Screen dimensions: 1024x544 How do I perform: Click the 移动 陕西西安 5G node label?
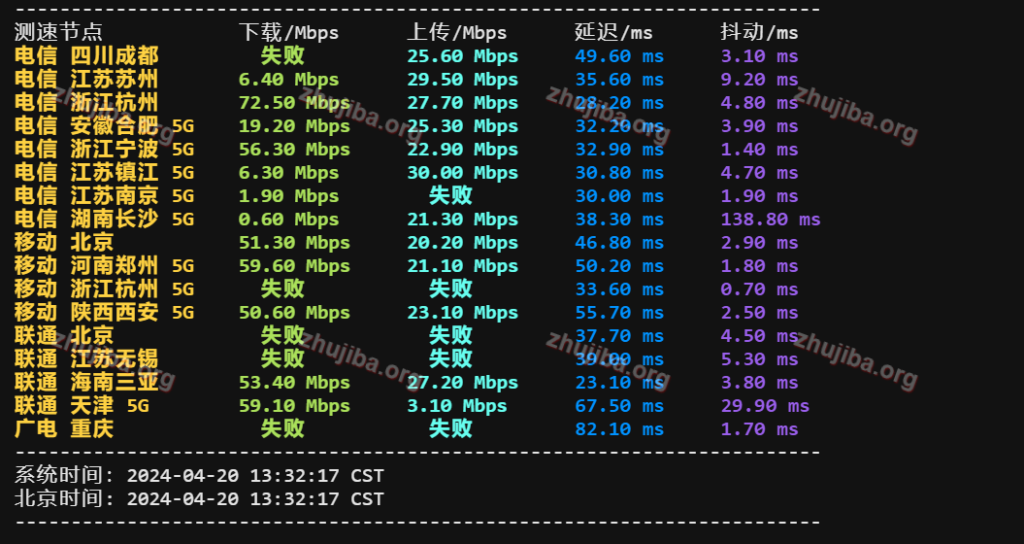104,312
